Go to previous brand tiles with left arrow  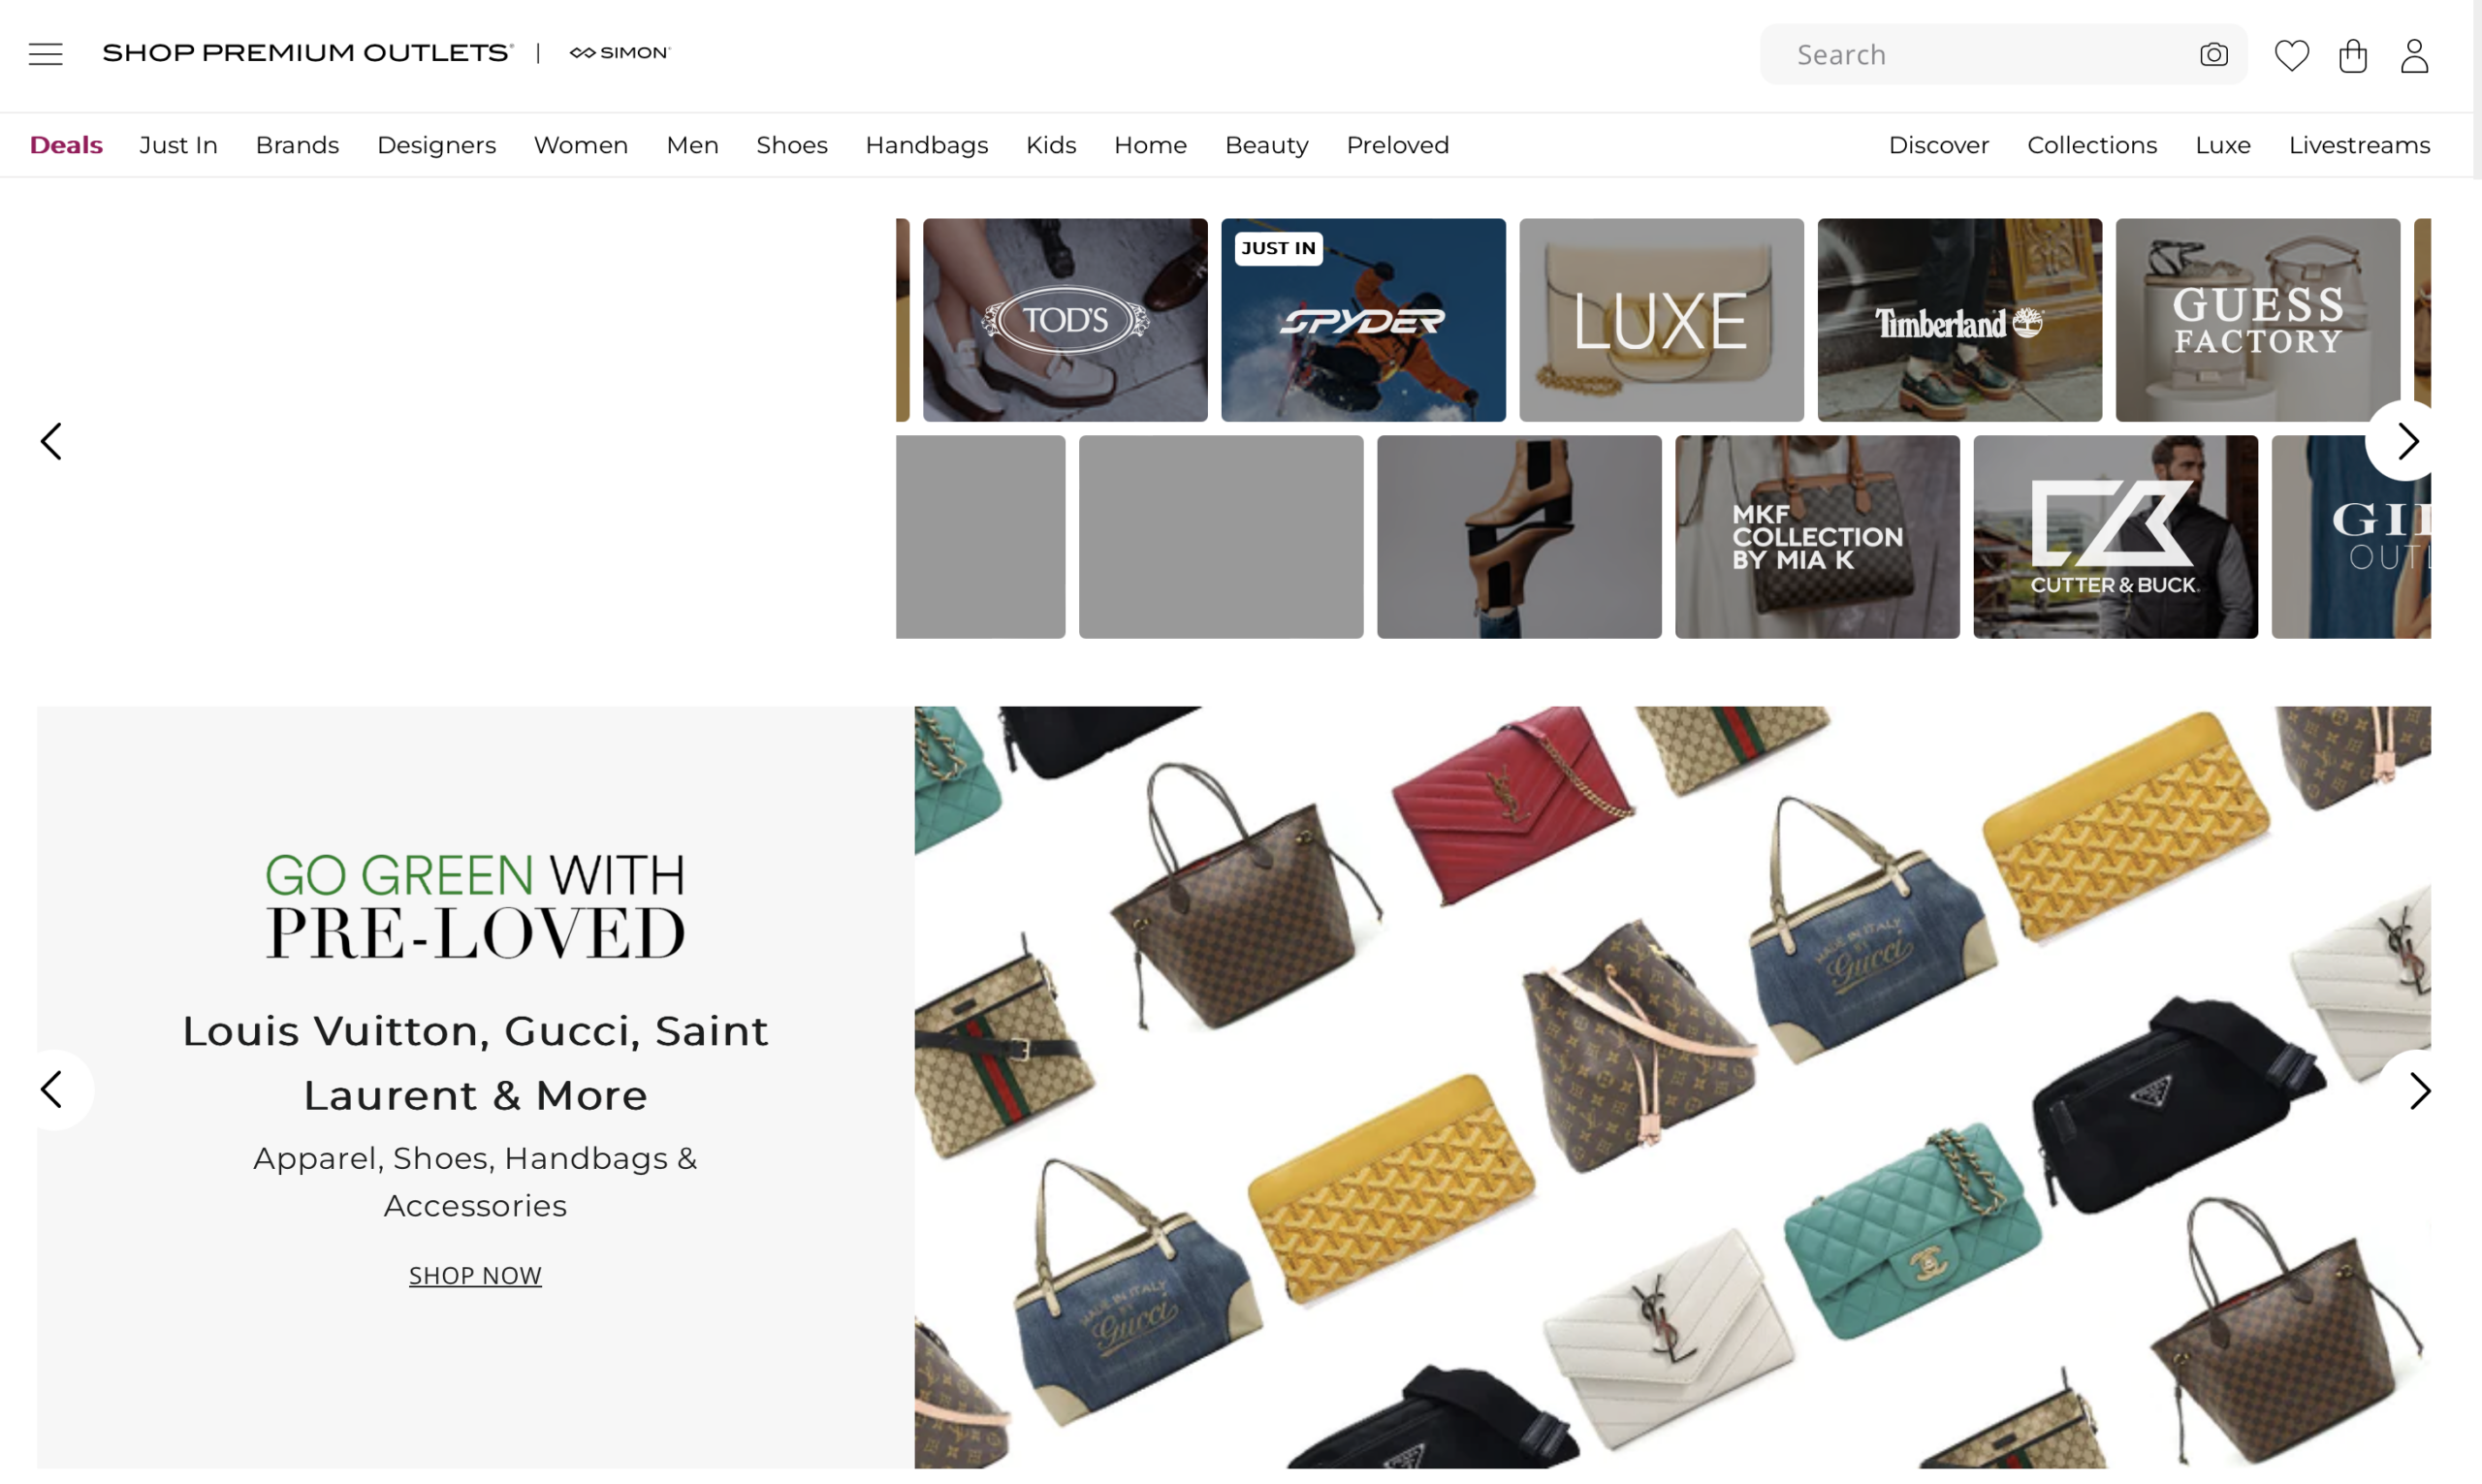tap(51, 441)
